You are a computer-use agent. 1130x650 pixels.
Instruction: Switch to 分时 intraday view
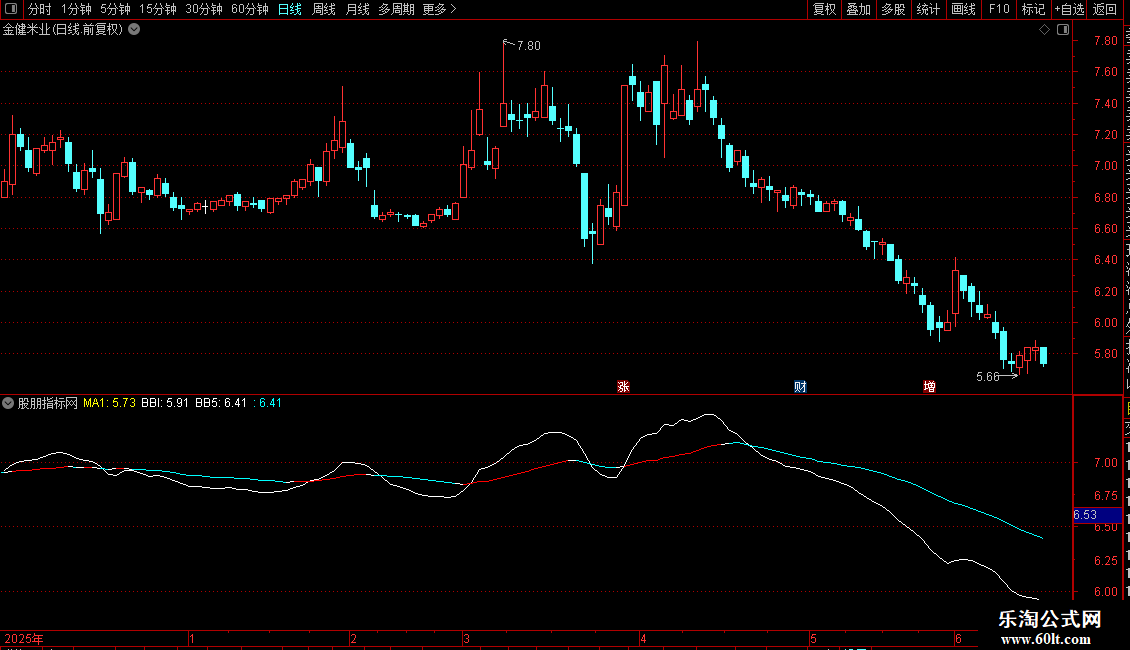pyautogui.click(x=40, y=9)
